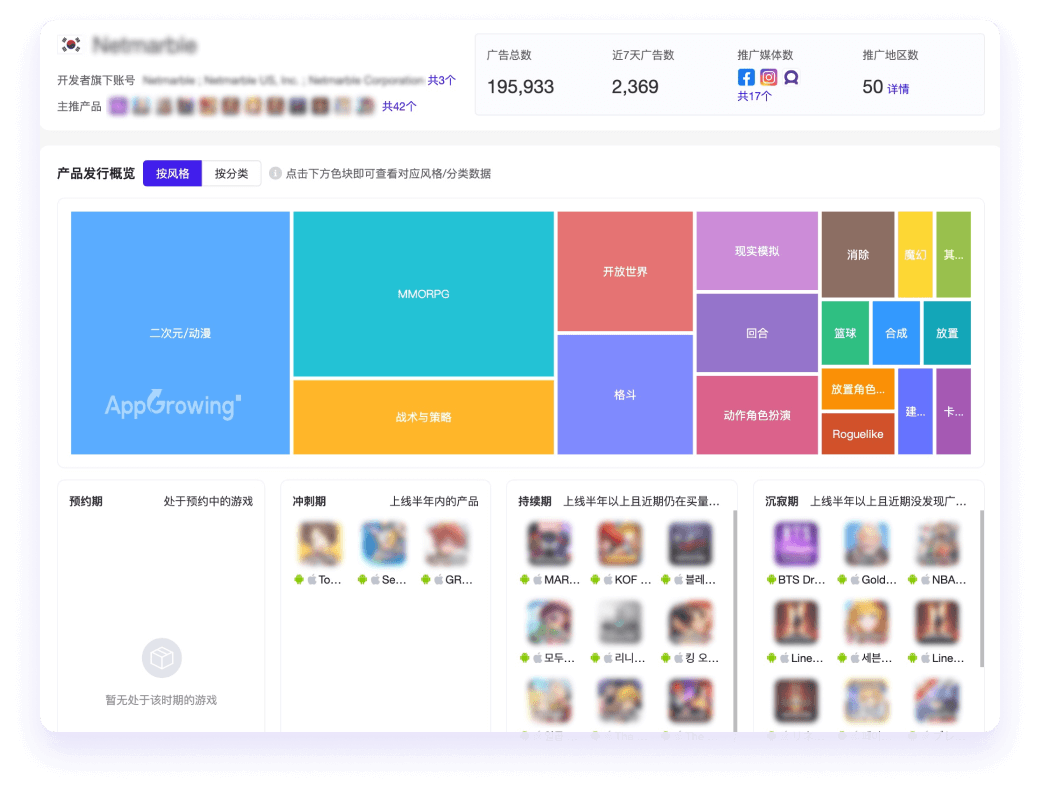The image size is (1040, 792).
Task: Select the MMORPG treemap block
Action: point(423,294)
